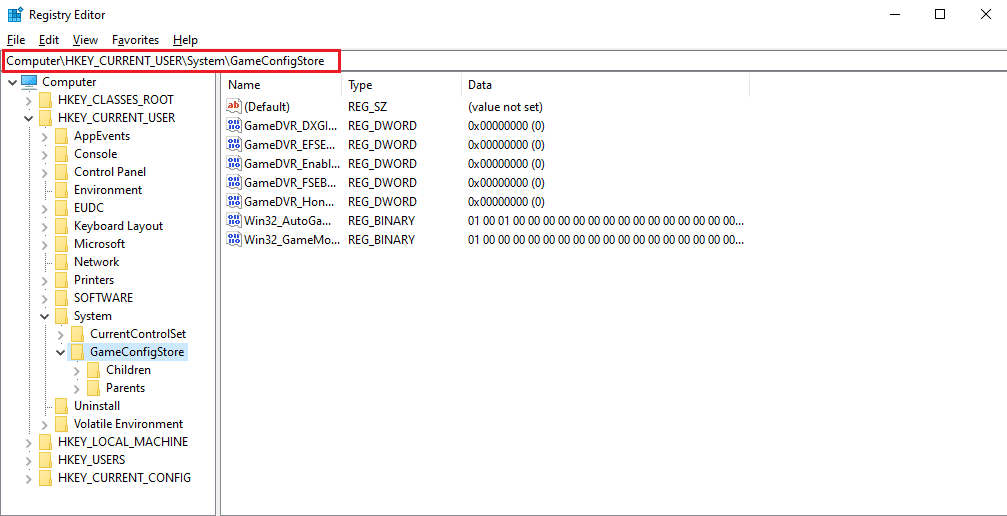Click the GameDVR_Enabl DWORD value icon
Viewport: 1007px width, 516px height.
point(234,163)
